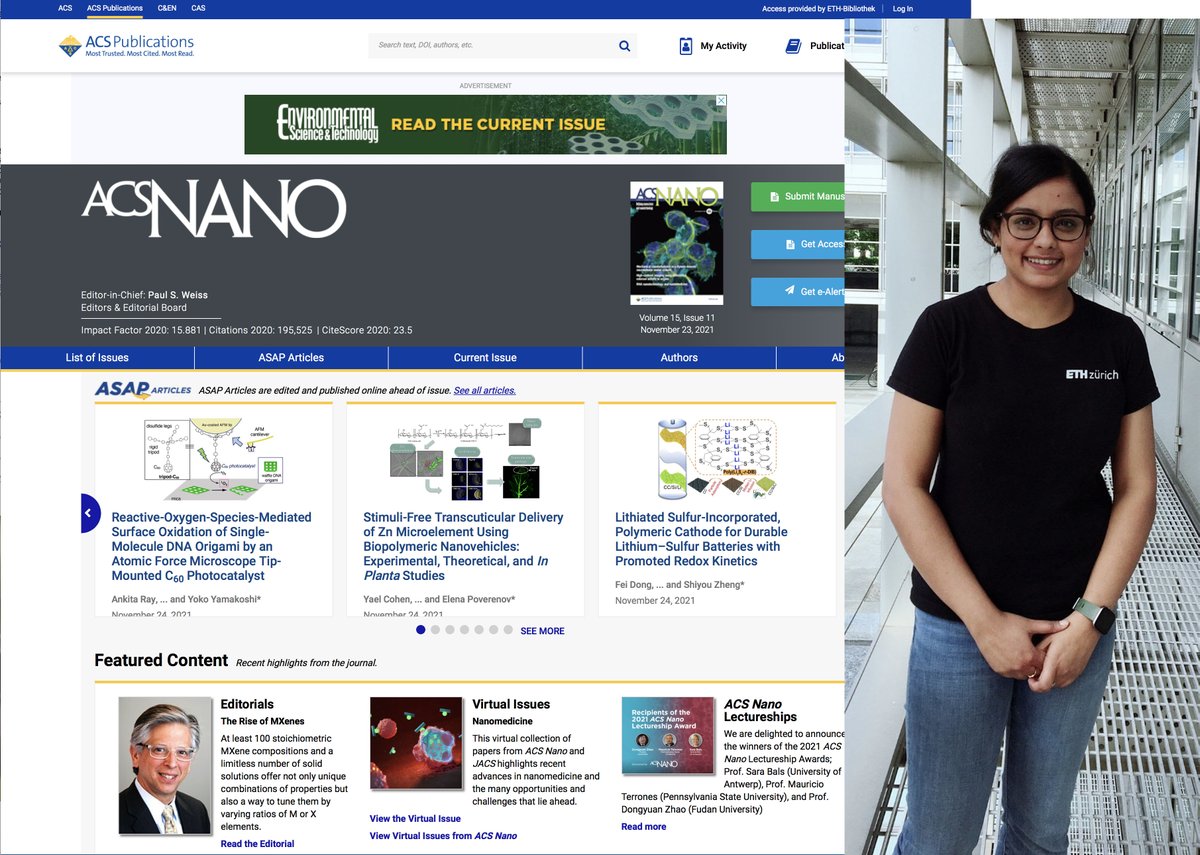Viewport: 1200px width, 855px height.
Task: Click the Impact Factor 2020: 15.881 text
Action: (x=140, y=330)
